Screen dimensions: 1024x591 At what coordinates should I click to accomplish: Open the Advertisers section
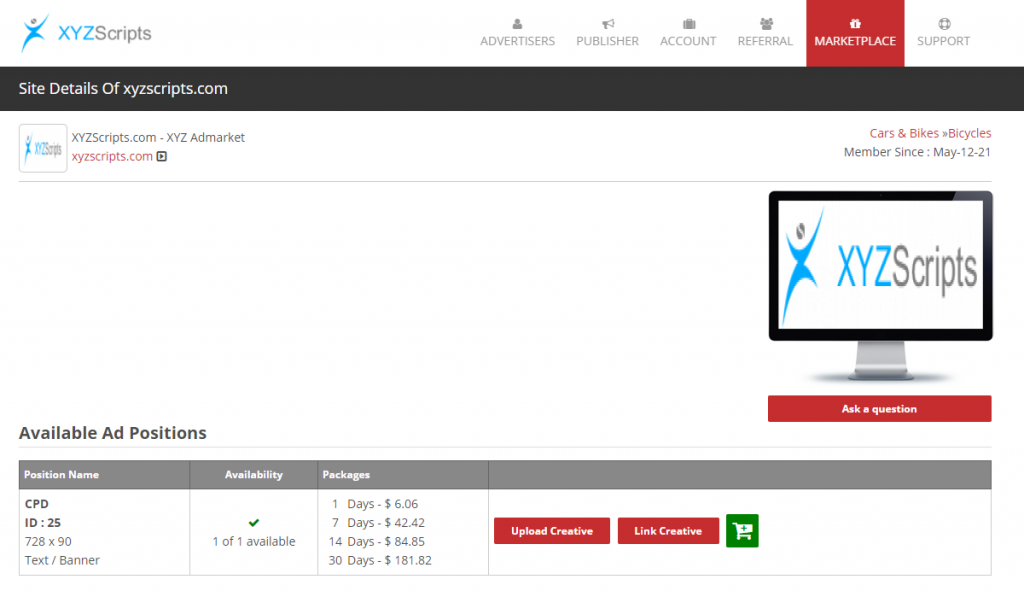tap(517, 41)
